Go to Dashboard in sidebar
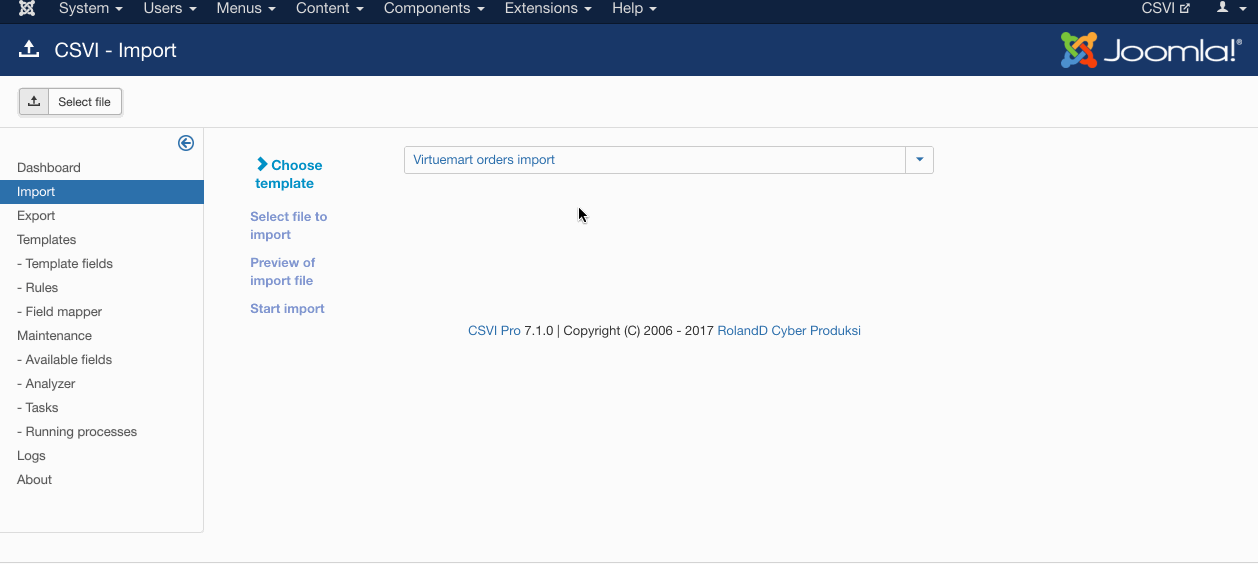 coord(49,168)
